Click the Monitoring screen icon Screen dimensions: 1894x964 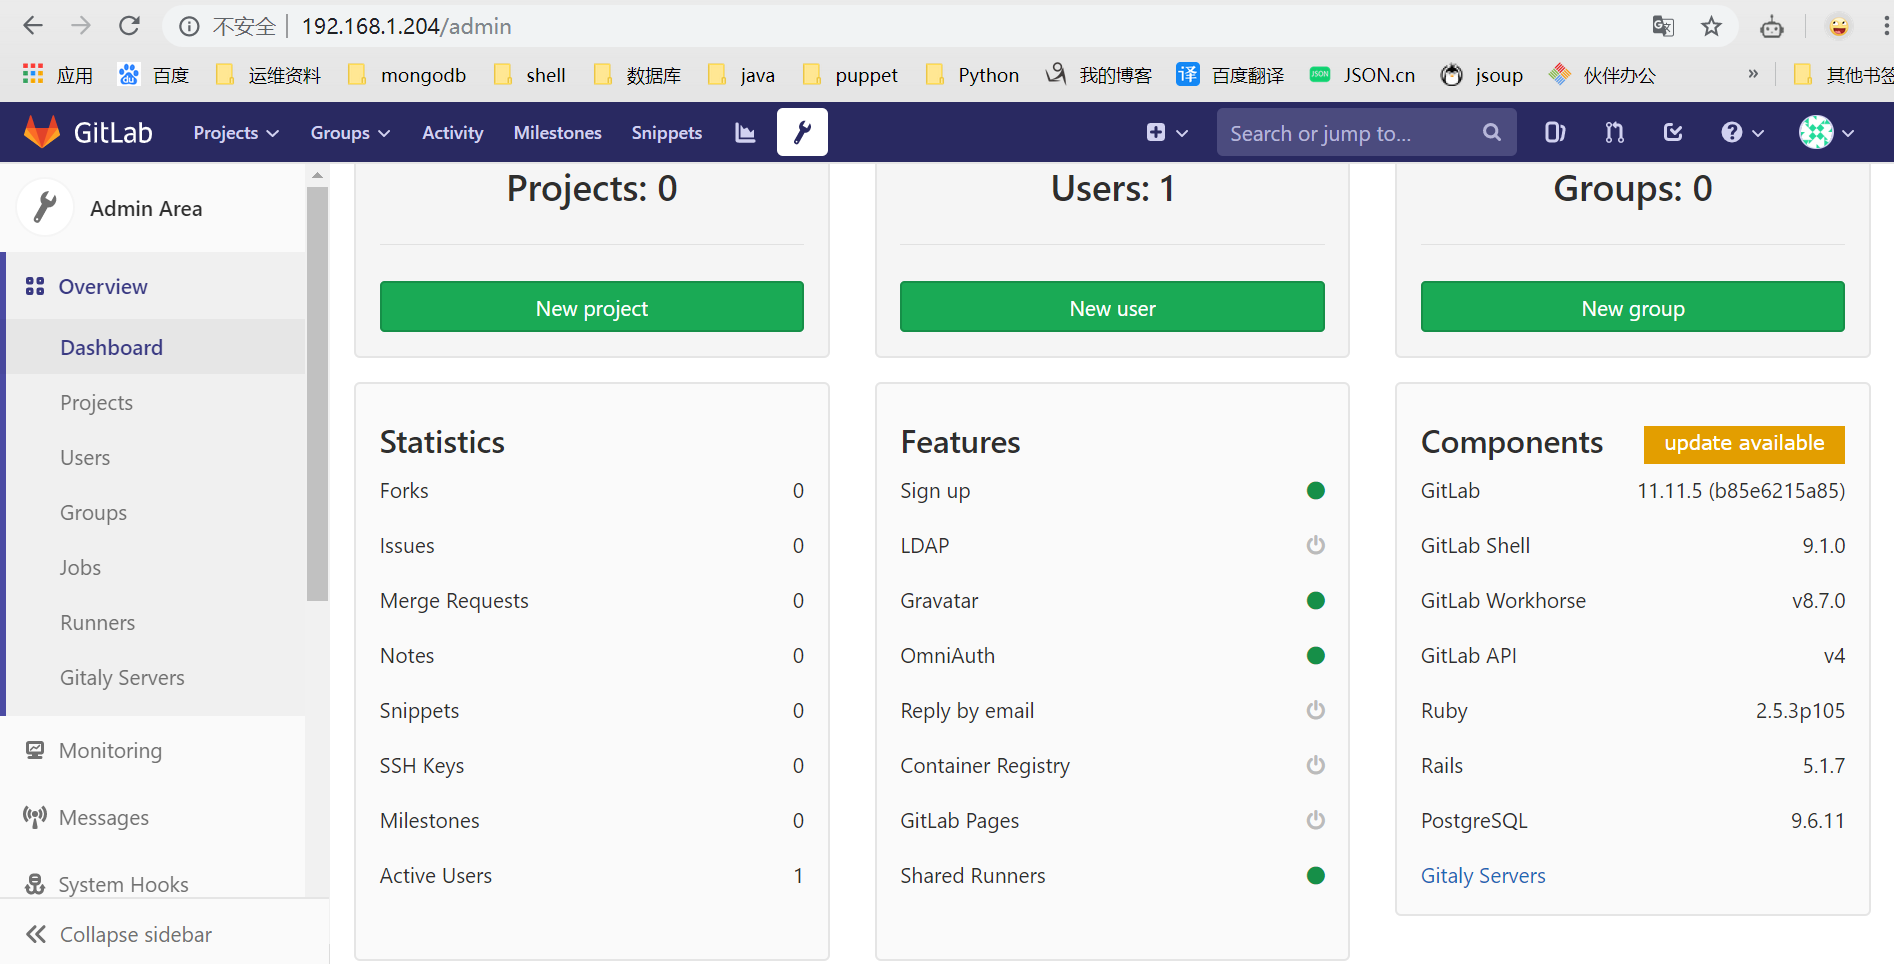point(35,750)
